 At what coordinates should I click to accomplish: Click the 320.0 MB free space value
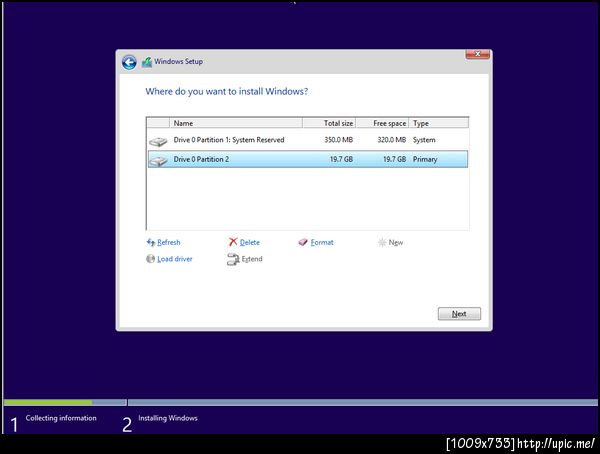coord(391,140)
